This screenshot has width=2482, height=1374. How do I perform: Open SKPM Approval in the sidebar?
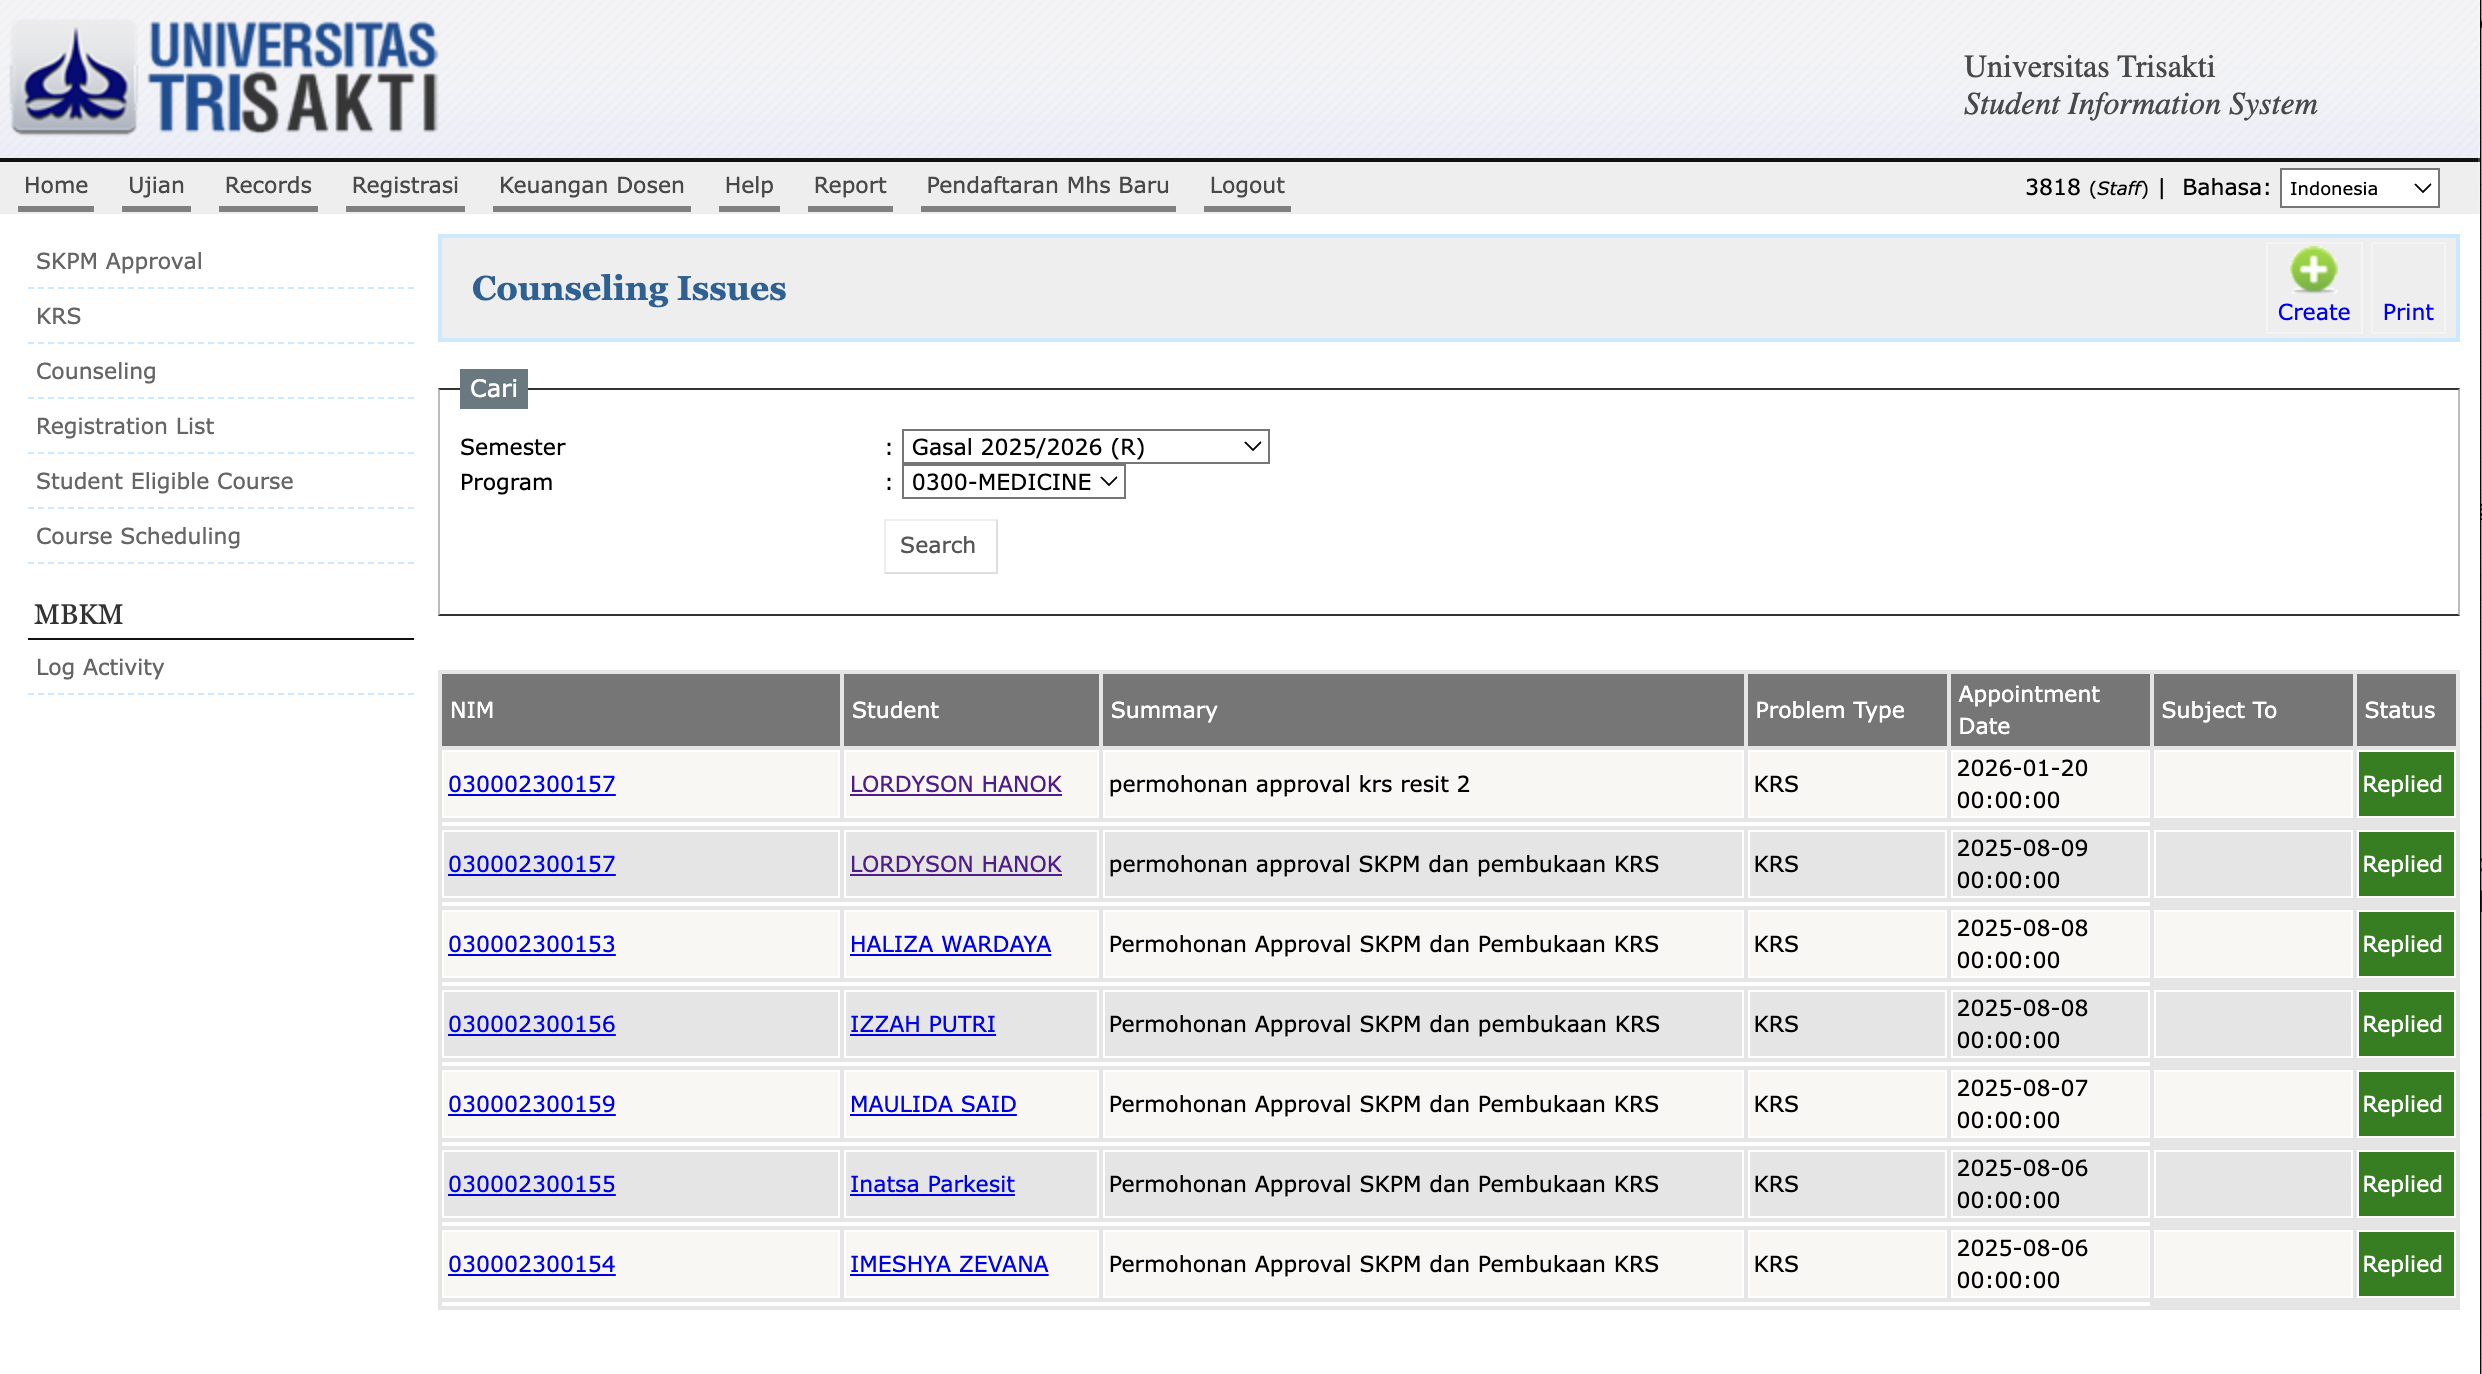119,262
